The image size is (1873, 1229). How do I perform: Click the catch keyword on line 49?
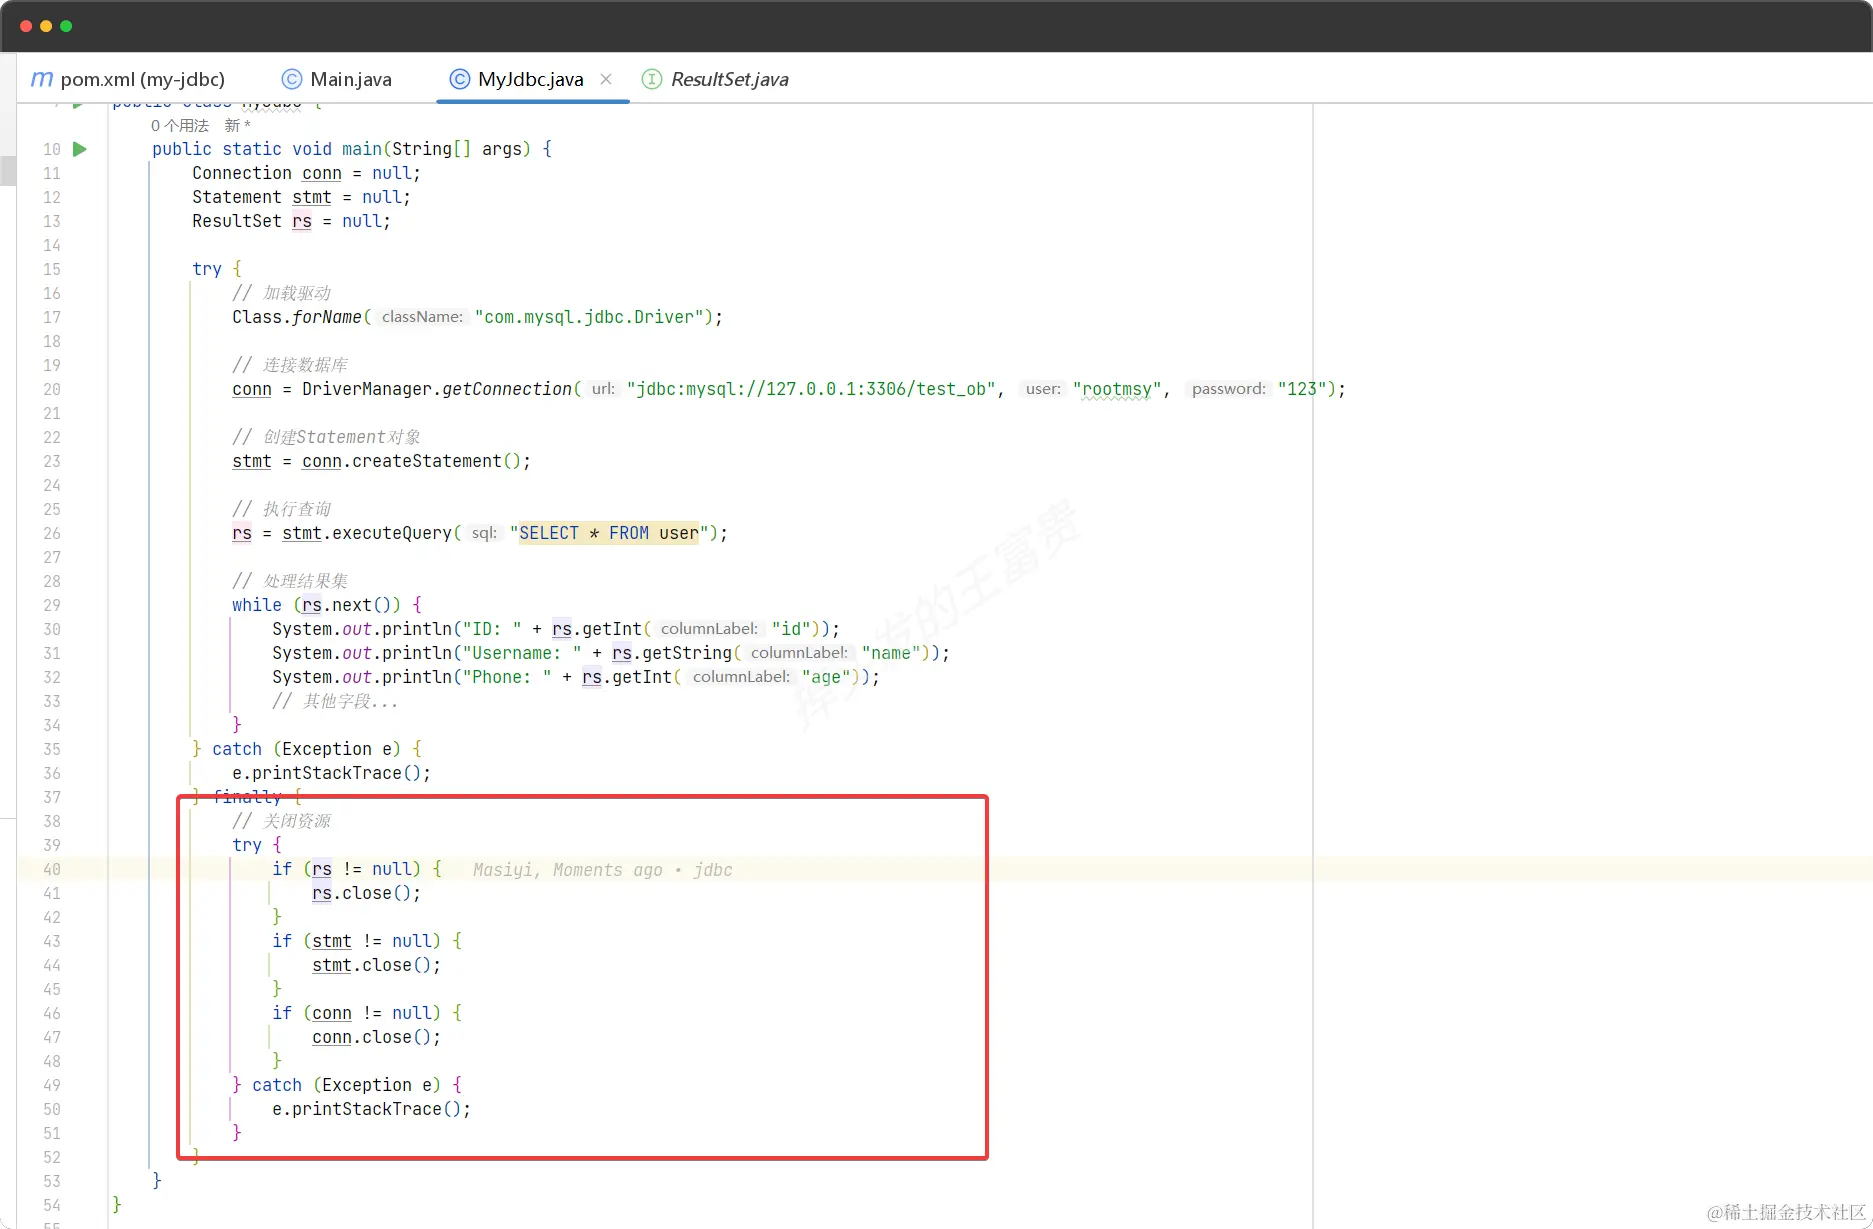click(x=277, y=1085)
